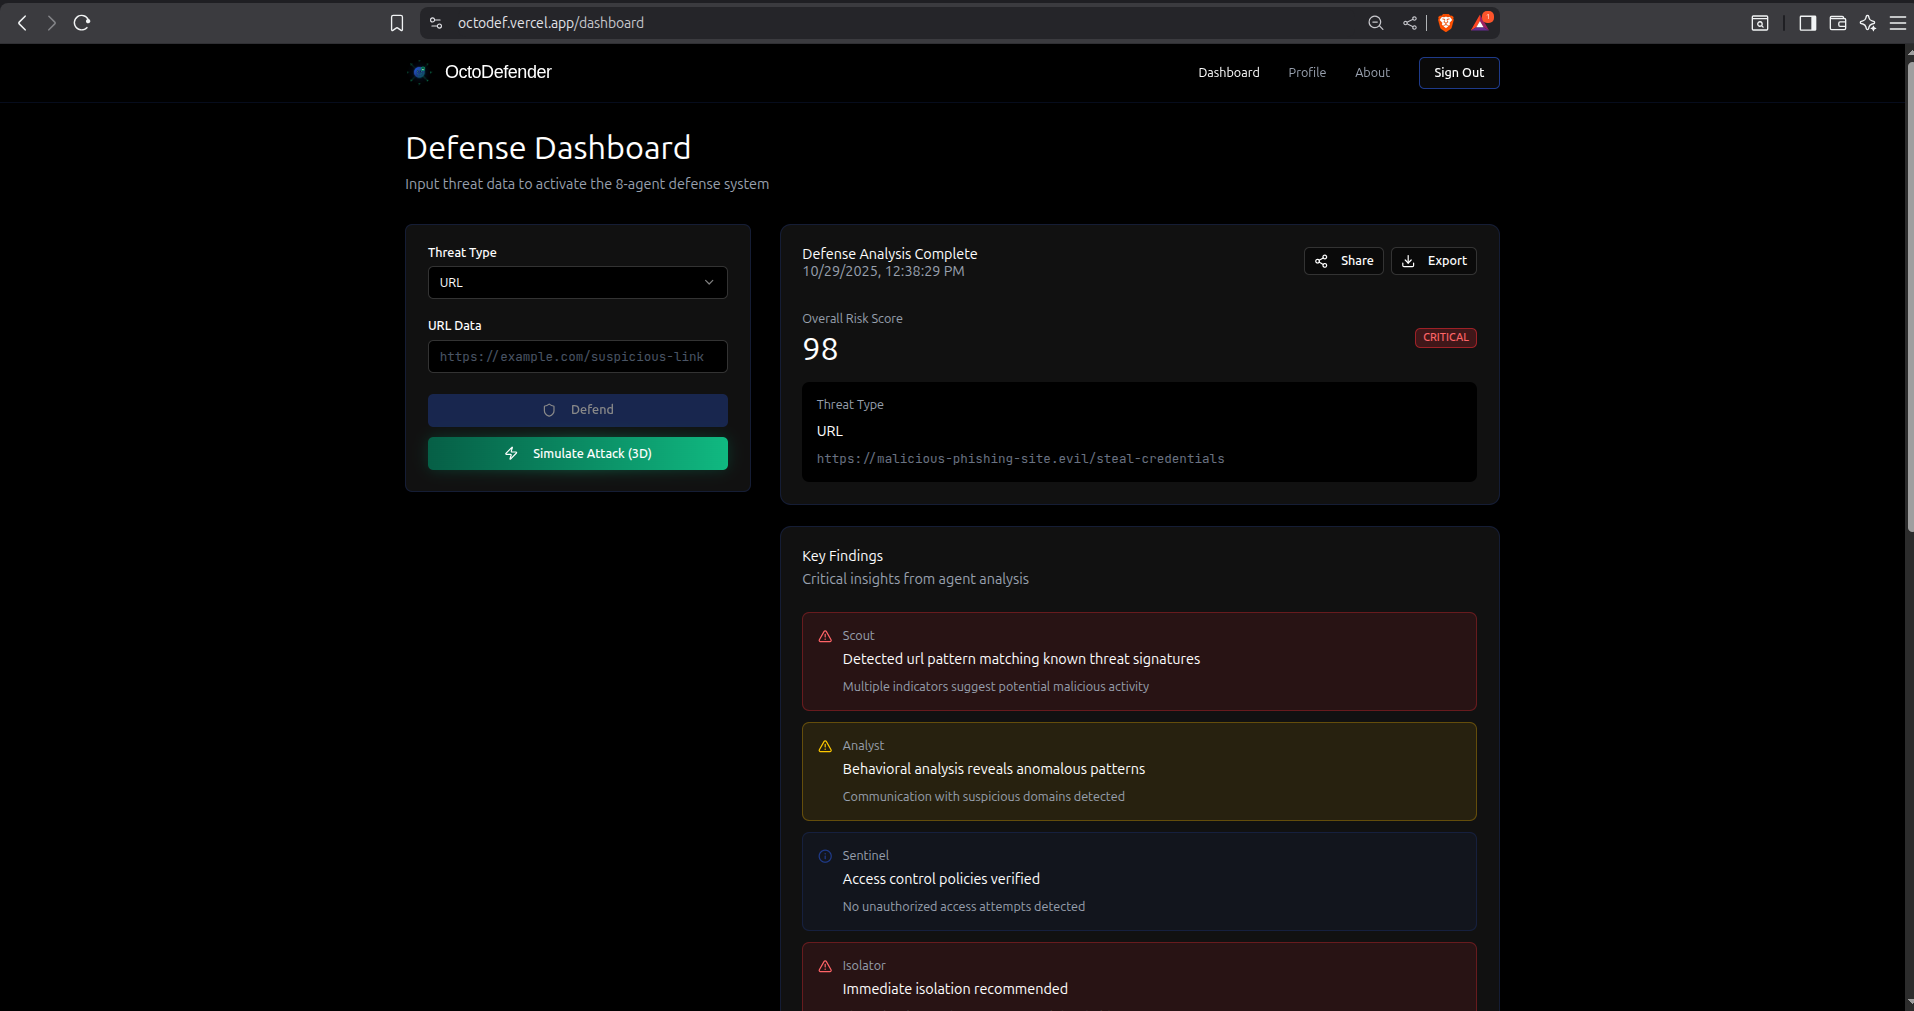Click the browser address bar URL
This screenshot has height=1011, width=1914.
pos(551,23)
